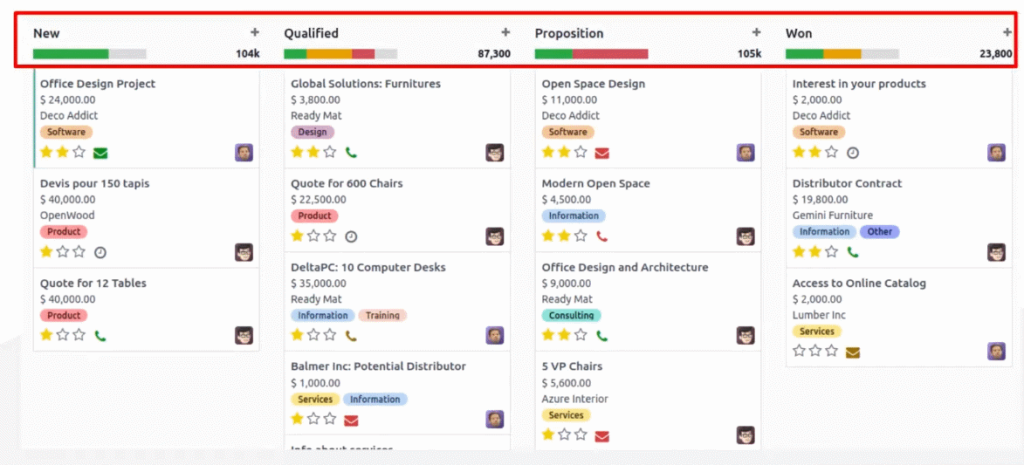Click the plus icon in Proposition column
Image resolution: width=1024 pixels, height=465 pixels.
756,32
